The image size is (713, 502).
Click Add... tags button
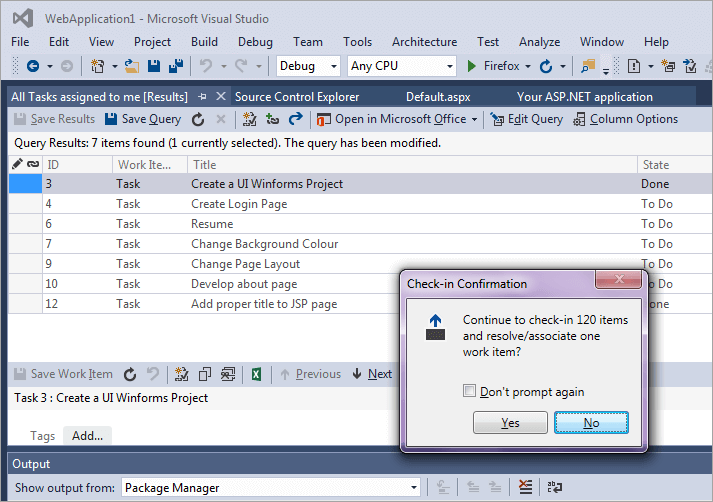pos(87,436)
